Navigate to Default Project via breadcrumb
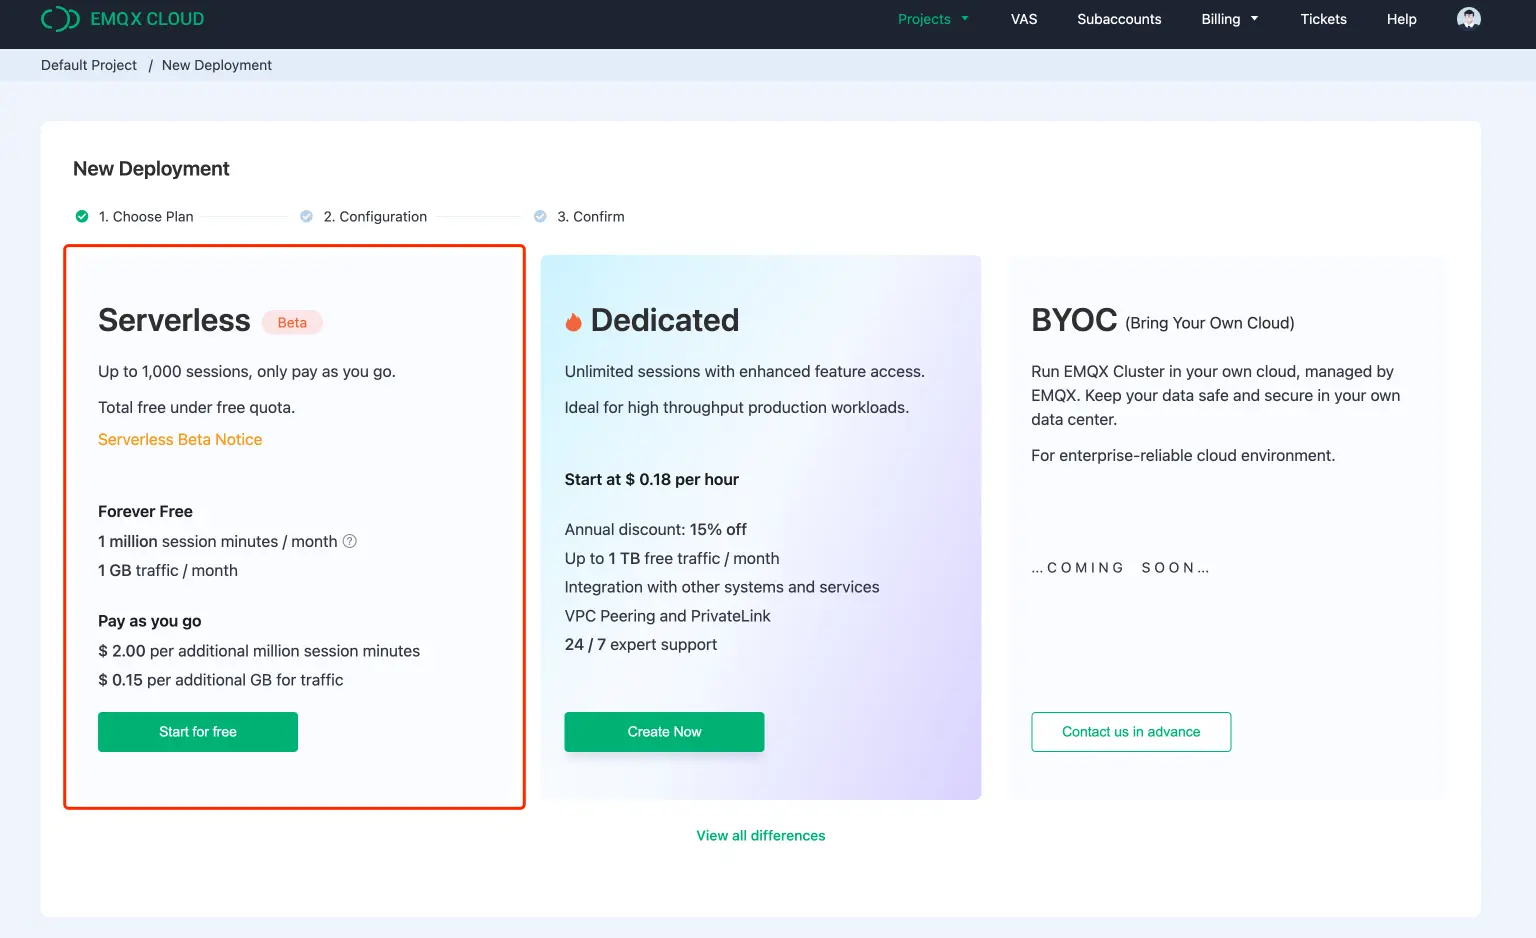 [x=88, y=64]
